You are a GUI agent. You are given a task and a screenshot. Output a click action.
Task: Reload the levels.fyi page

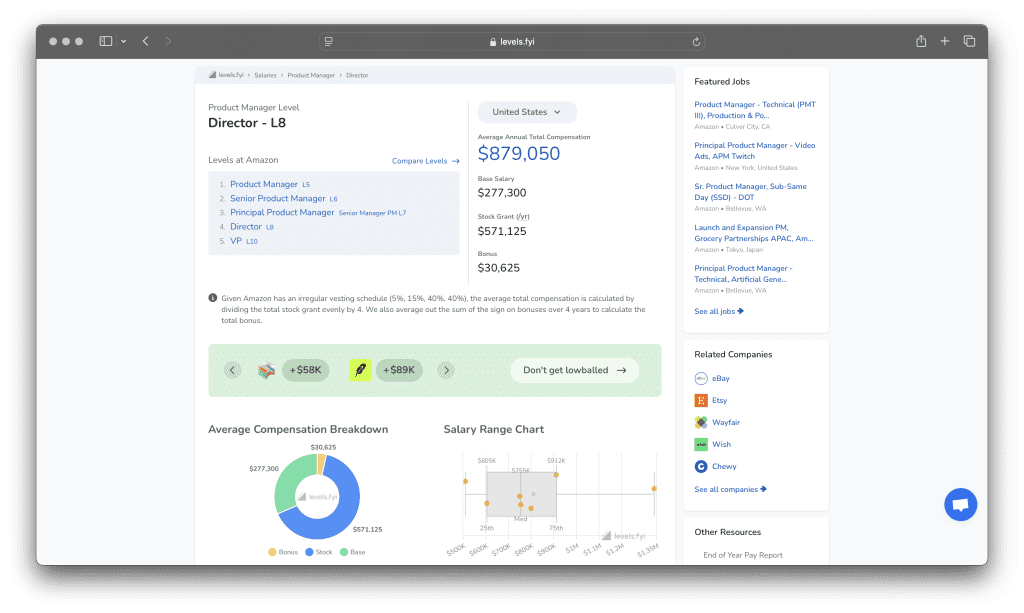click(696, 42)
